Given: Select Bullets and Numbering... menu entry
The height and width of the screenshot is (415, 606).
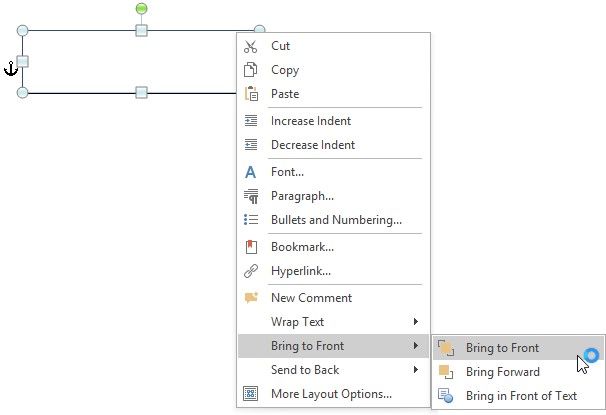Looking at the screenshot, I should [x=336, y=220].
